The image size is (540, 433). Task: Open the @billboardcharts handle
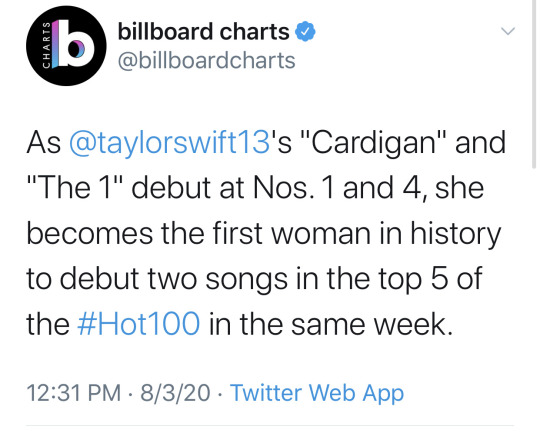point(207,60)
